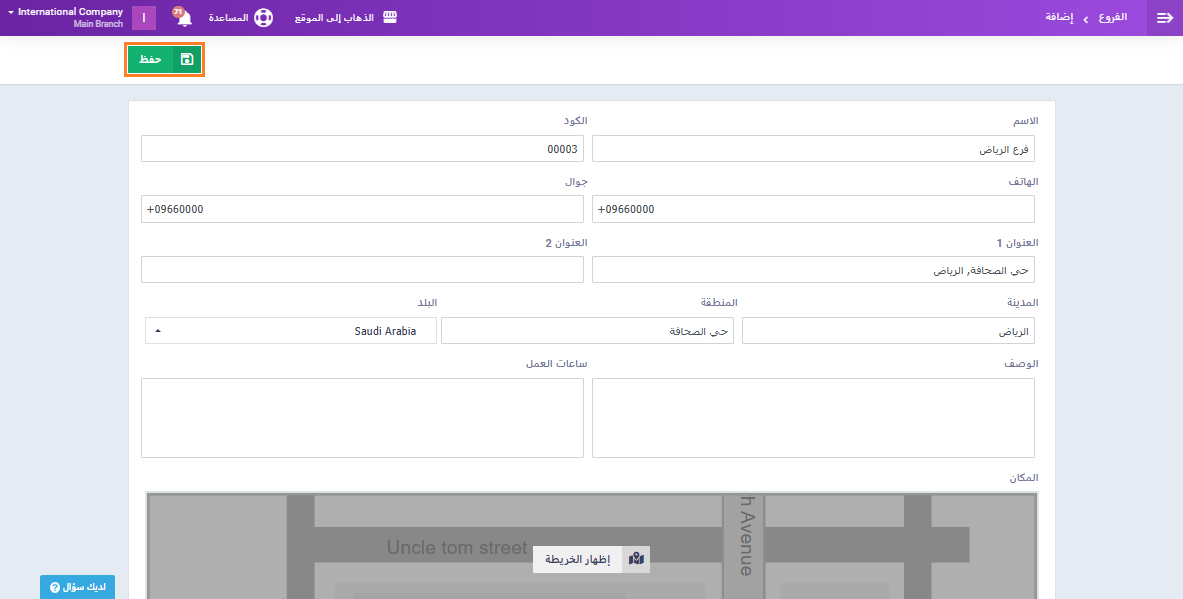Click the question mark chat icon
1183x599 pixels.
coord(55,587)
